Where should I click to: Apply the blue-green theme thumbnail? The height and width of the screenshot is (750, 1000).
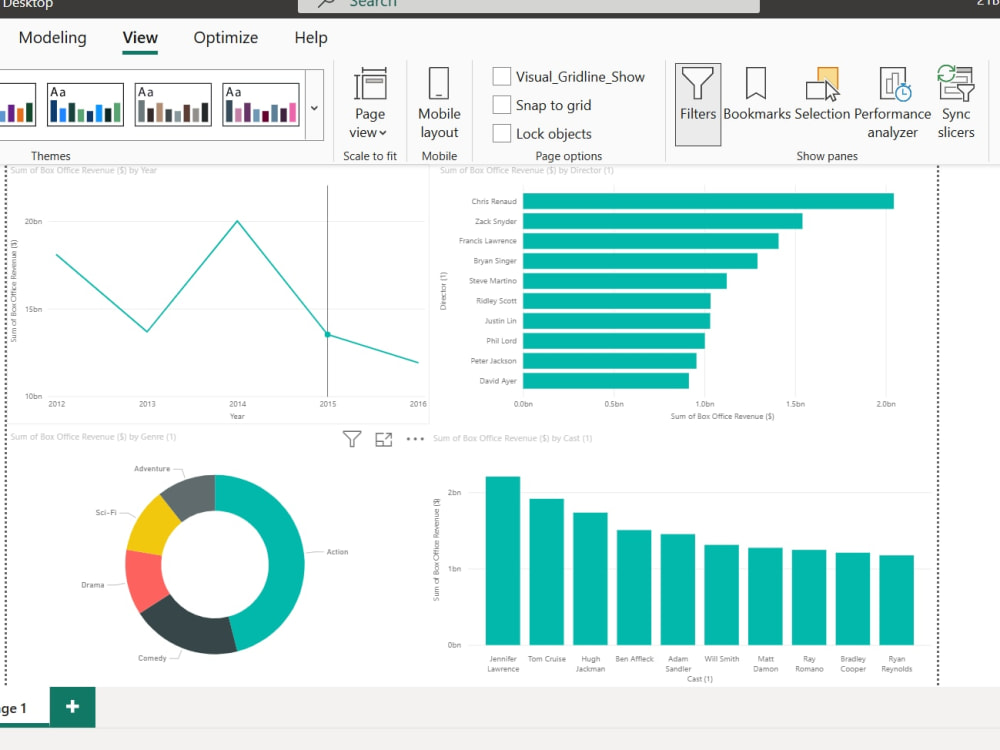[85, 105]
